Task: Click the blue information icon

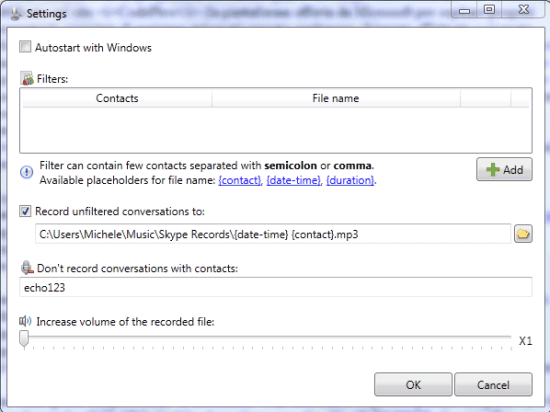Action: click(27, 172)
